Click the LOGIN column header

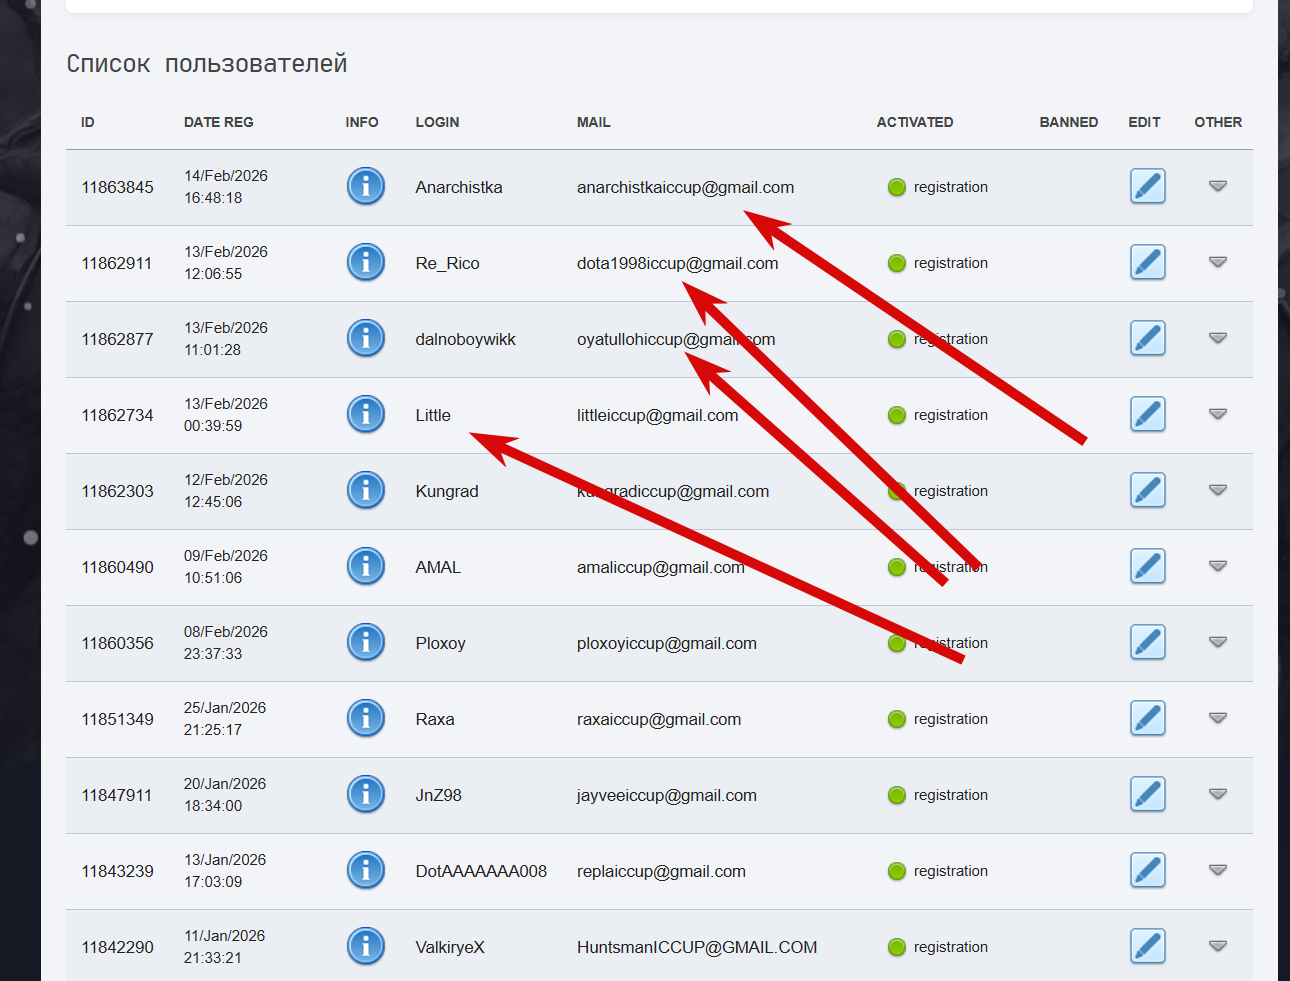438,122
